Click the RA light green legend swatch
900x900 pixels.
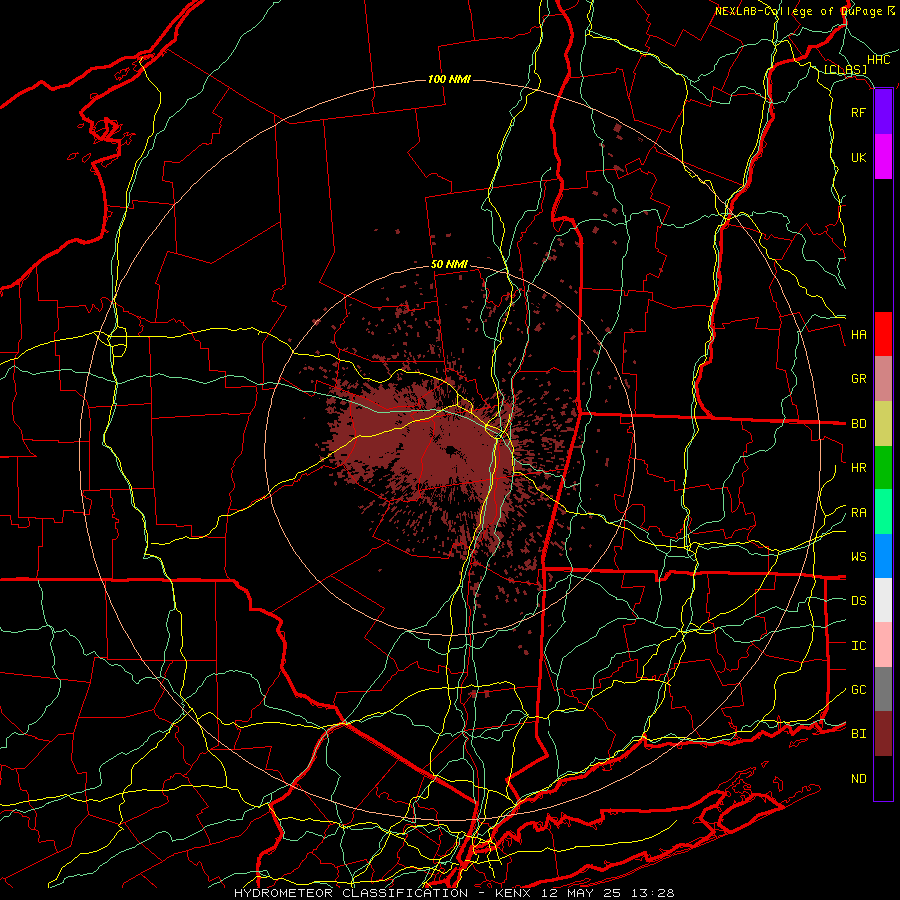pos(883,511)
